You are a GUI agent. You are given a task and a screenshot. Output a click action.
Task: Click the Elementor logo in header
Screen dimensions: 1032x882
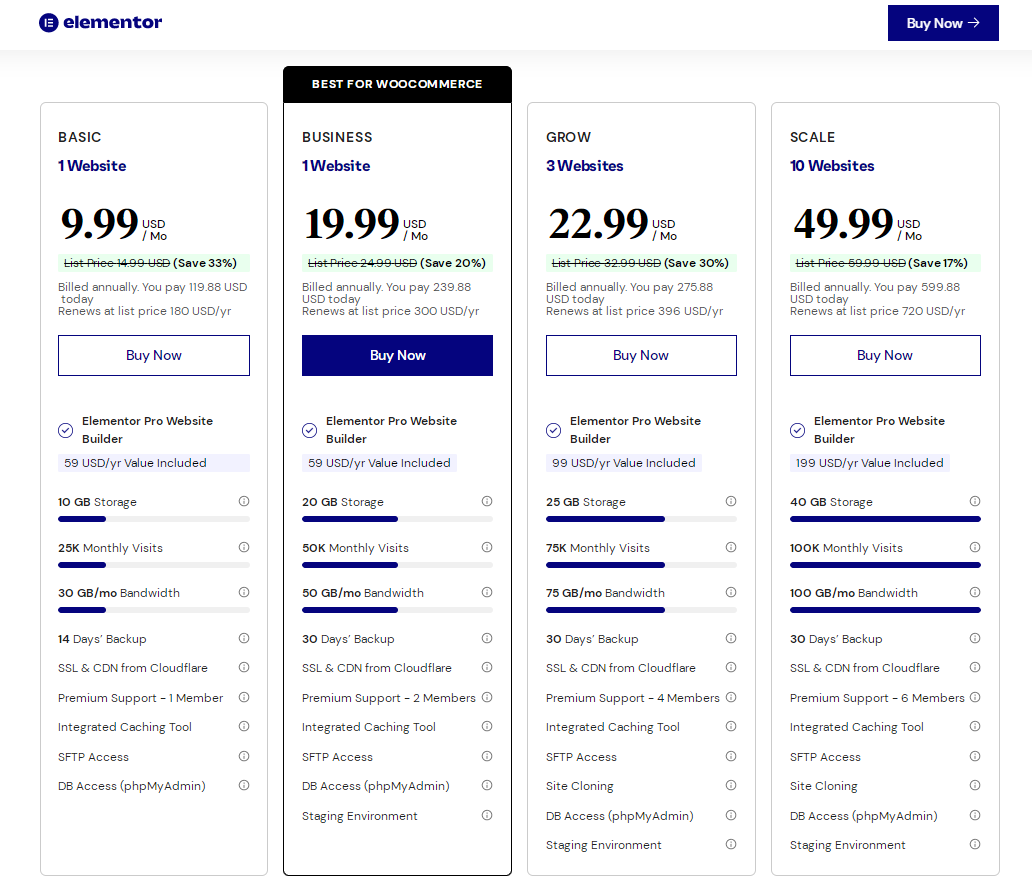[x=100, y=22]
